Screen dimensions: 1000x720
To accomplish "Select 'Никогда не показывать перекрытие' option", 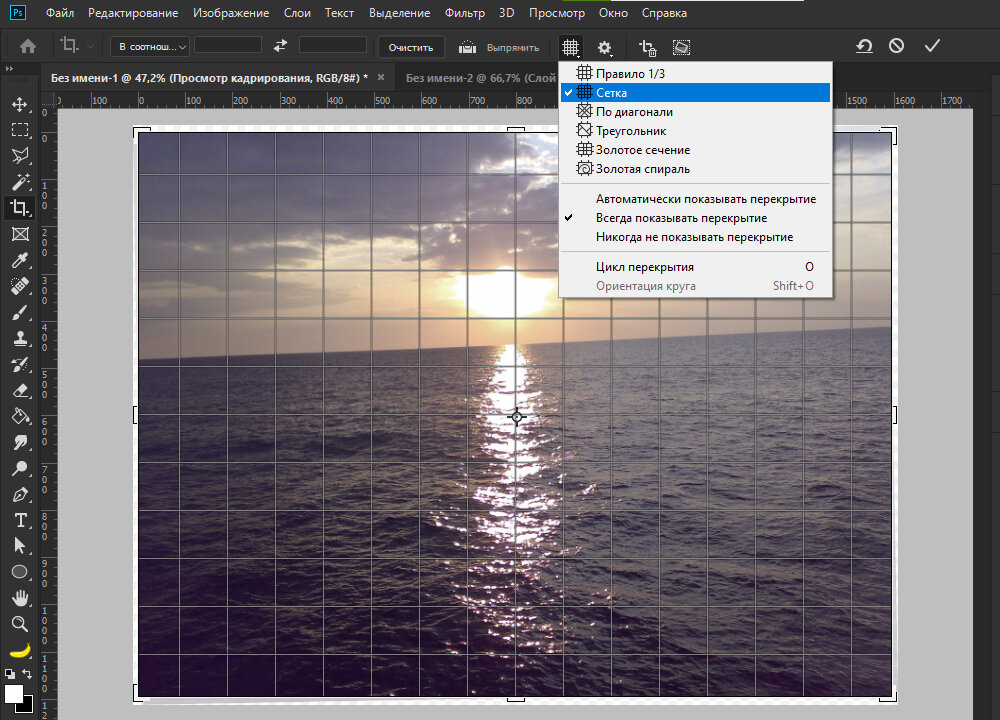I will (x=694, y=237).
